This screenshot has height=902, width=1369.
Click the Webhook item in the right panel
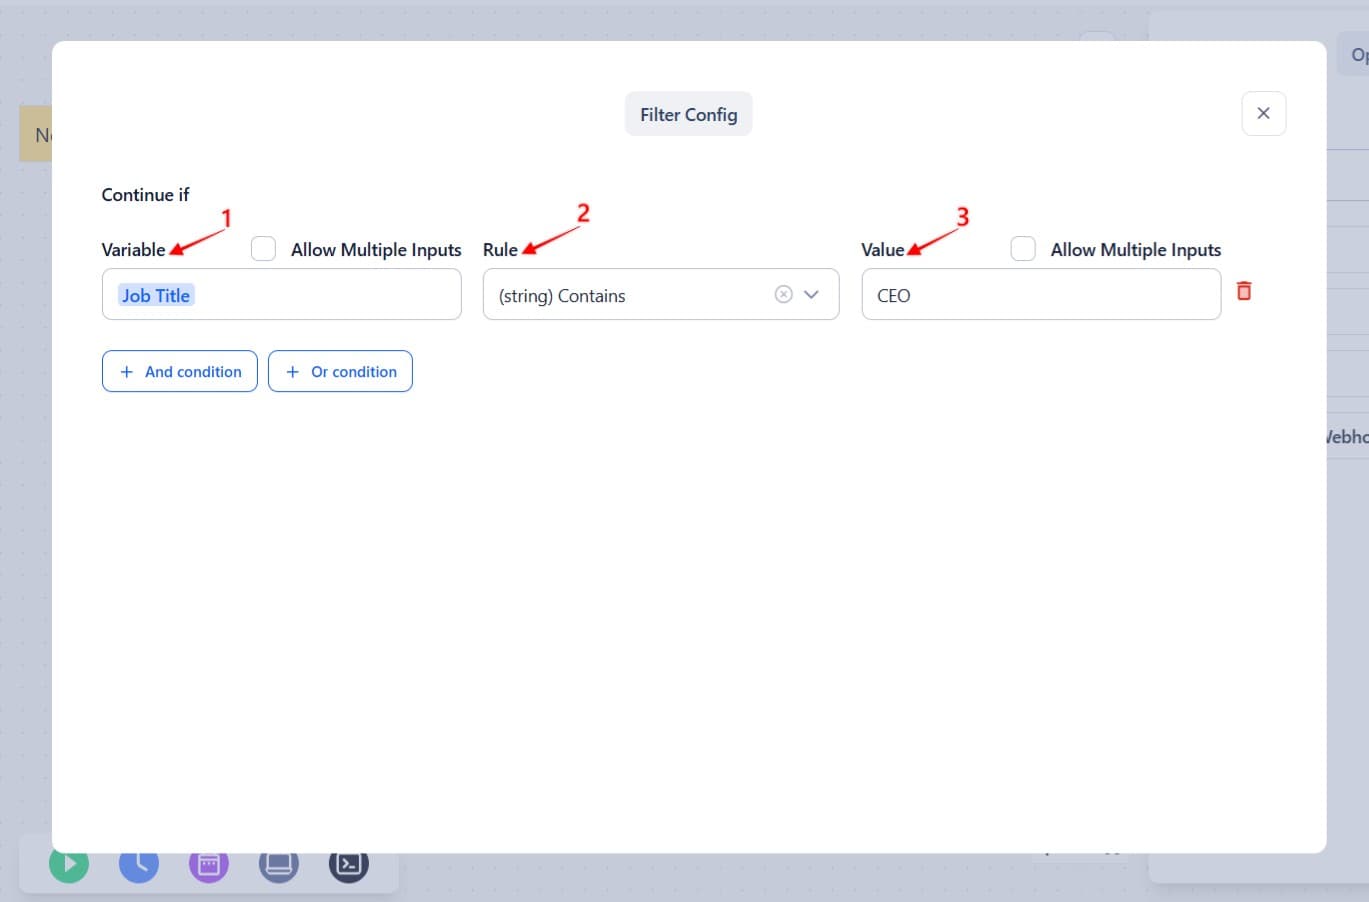pyautogui.click(x=1348, y=436)
